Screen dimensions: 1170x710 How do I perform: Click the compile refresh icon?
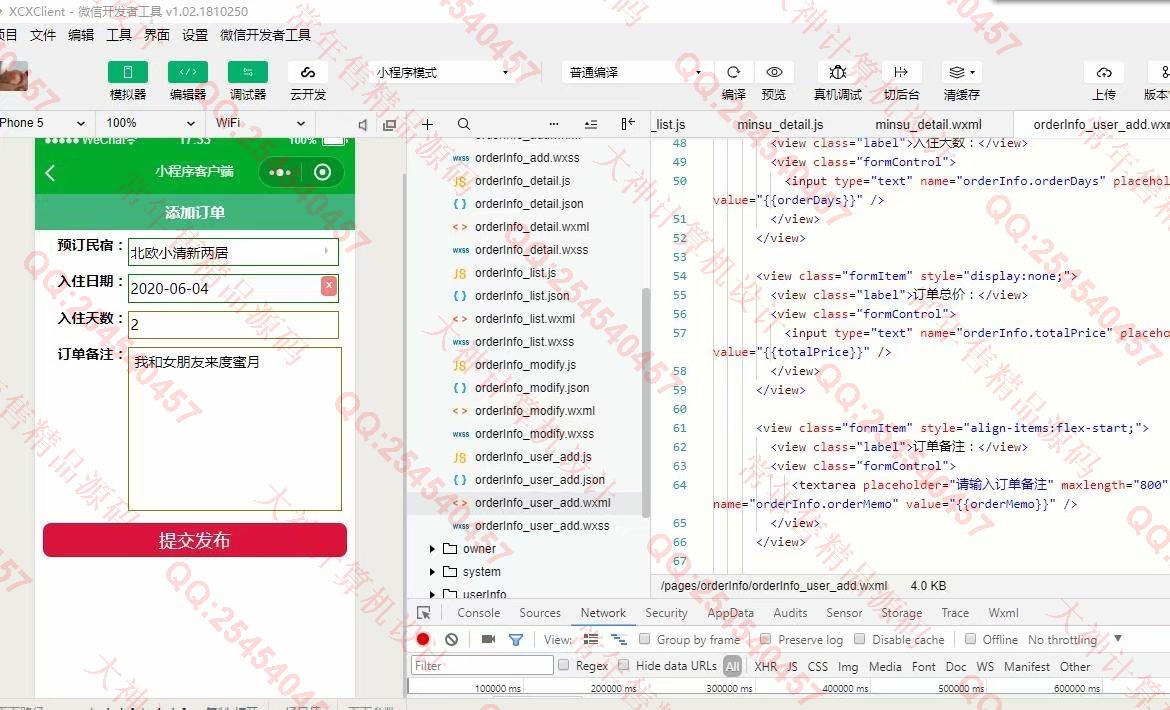click(x=733, y=72)
